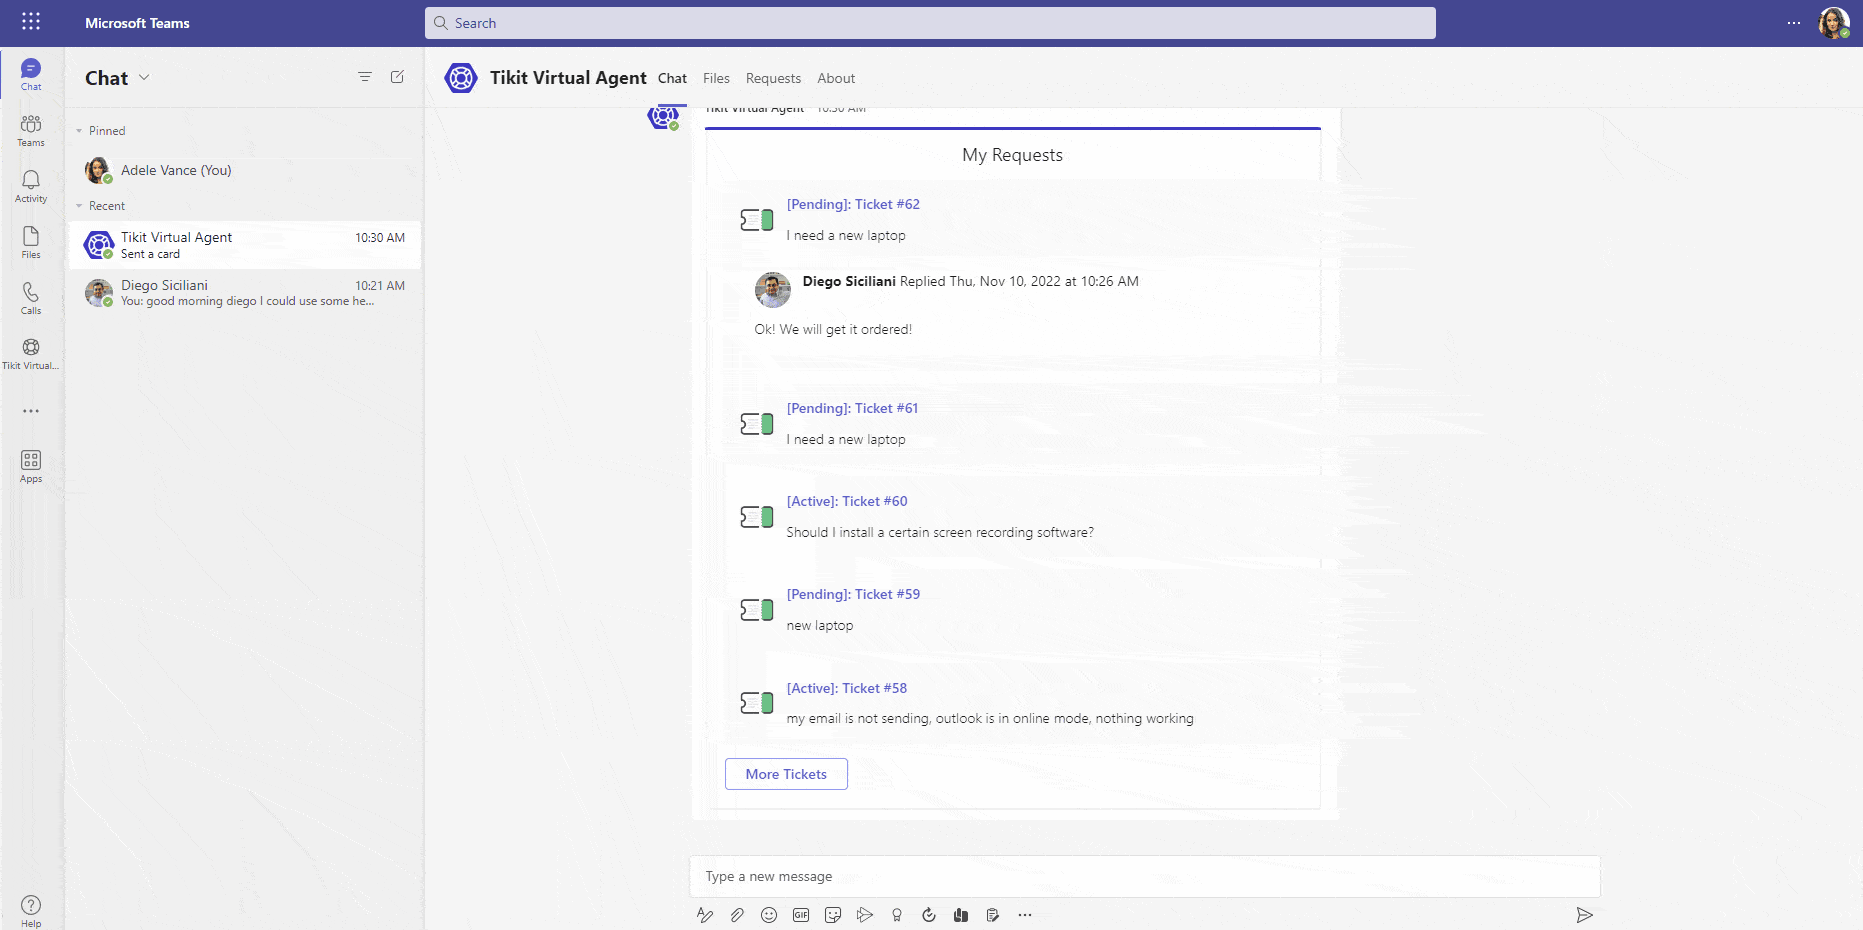1863x930 pixels.
Task: Click 'Ok! We will get it ordered!' reply
Action: pyautogui.click(x=833, y=329)
